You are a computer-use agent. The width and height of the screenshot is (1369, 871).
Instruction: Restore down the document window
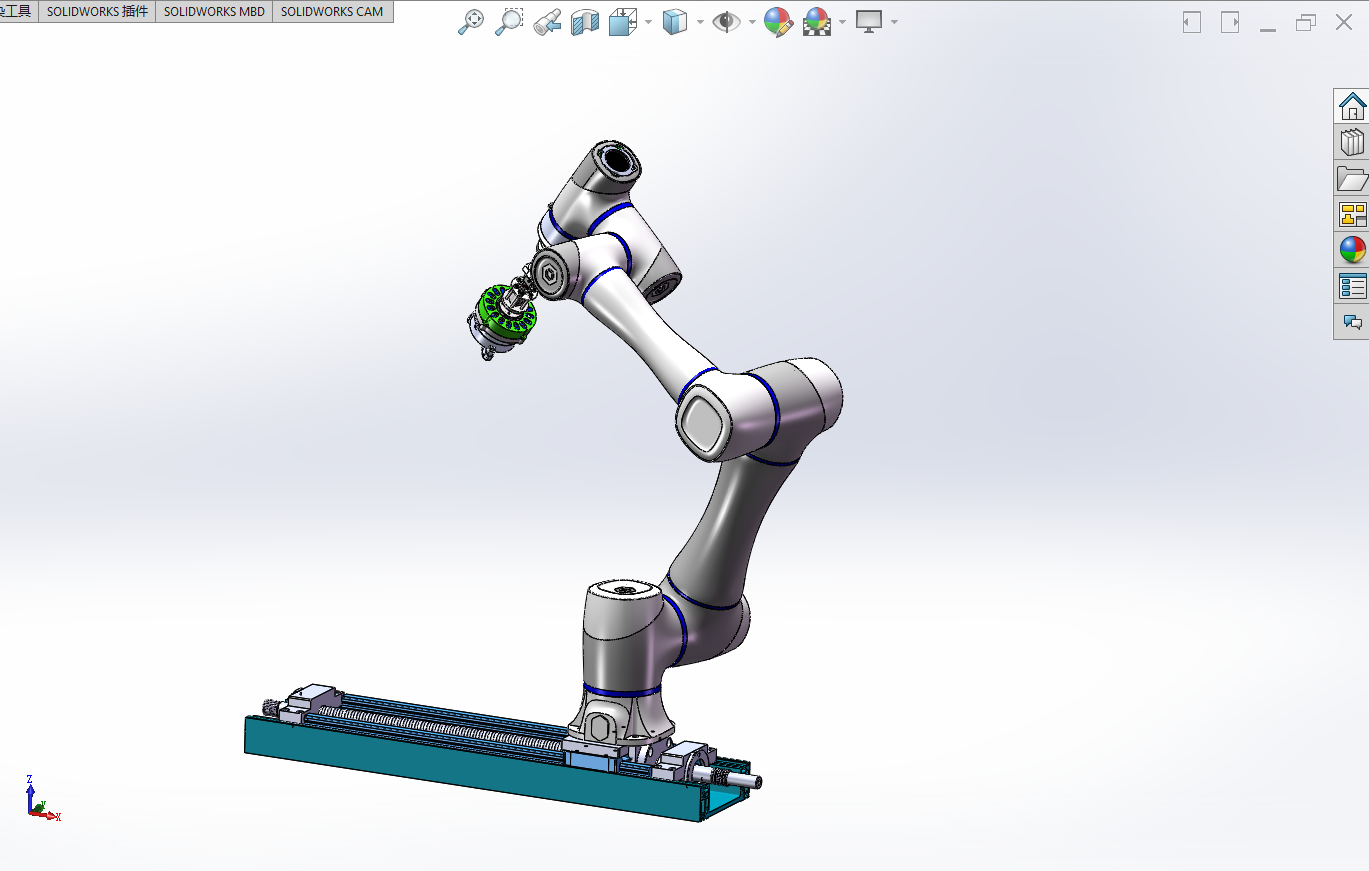pyautogui.click(x=1306, y=22)
